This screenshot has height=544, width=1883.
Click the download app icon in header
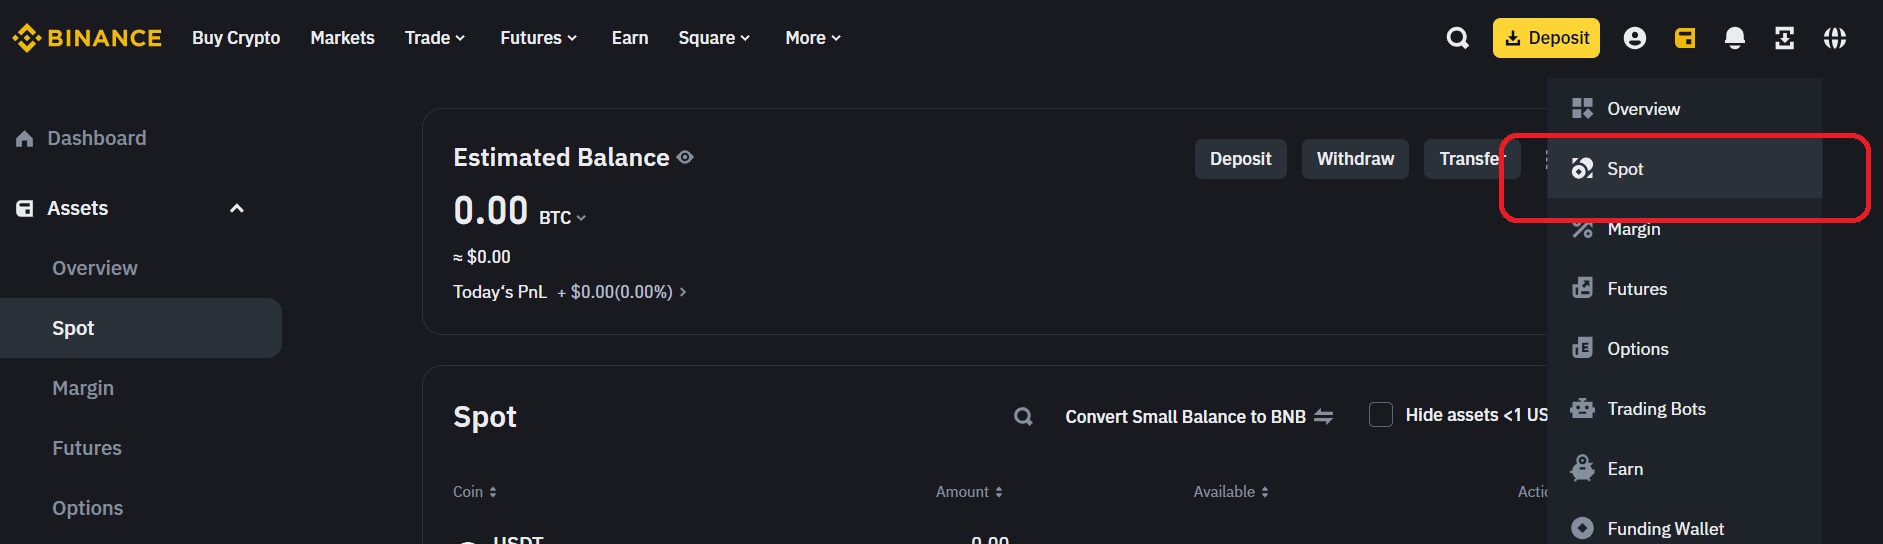tap(1785, 38)
